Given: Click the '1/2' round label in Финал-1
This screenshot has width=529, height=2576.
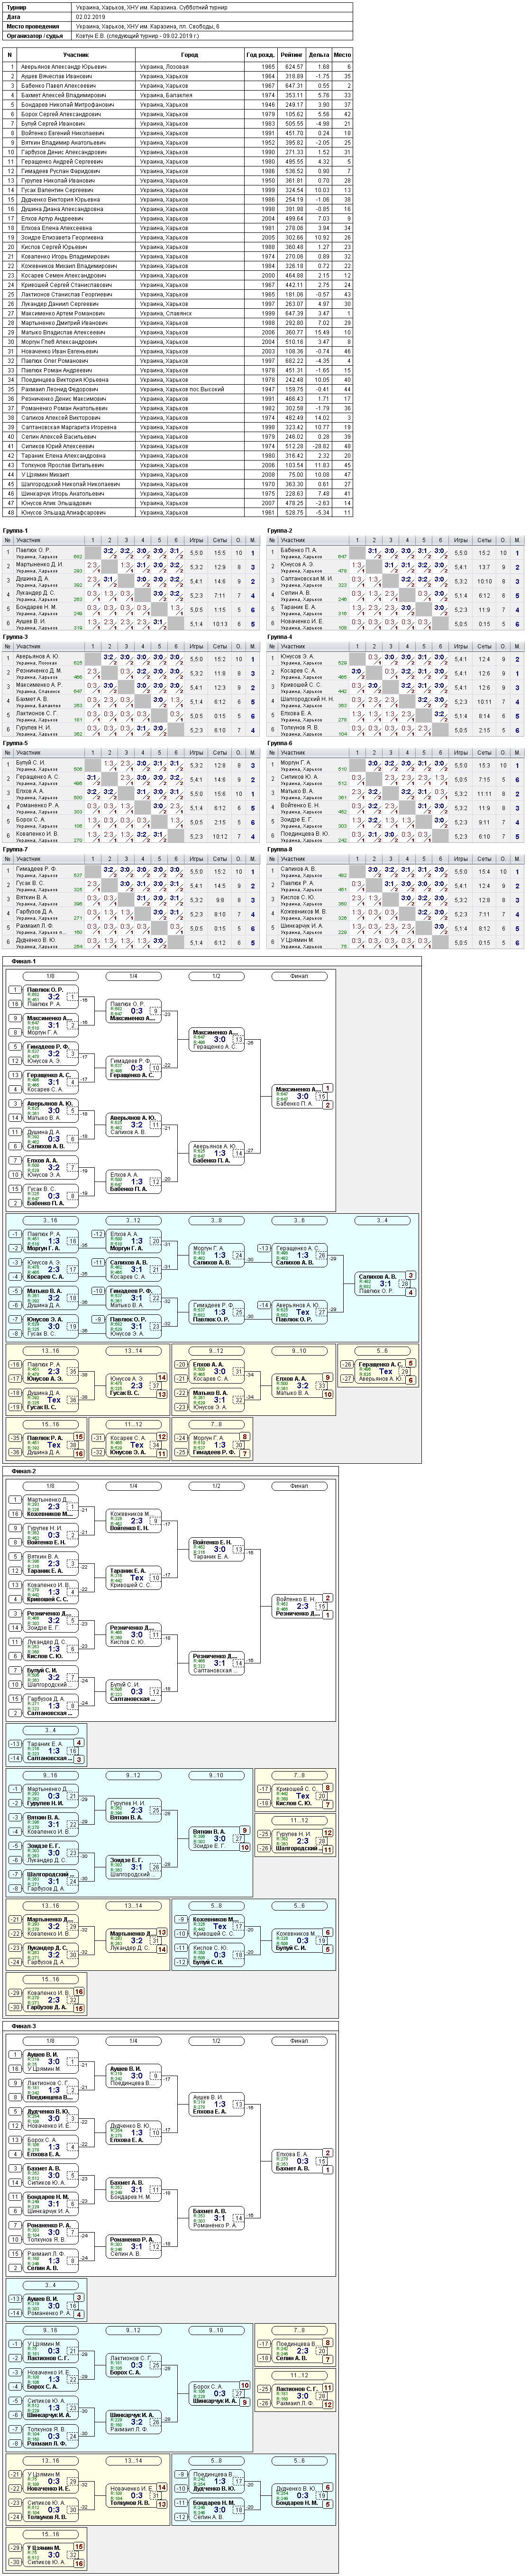Looking at the screenshot, I should [x=216, y=976].
